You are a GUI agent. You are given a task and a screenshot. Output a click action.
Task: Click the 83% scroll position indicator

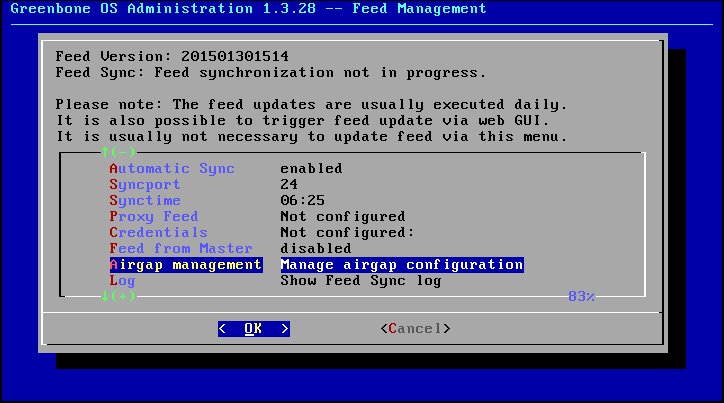(x=581, y=296)
